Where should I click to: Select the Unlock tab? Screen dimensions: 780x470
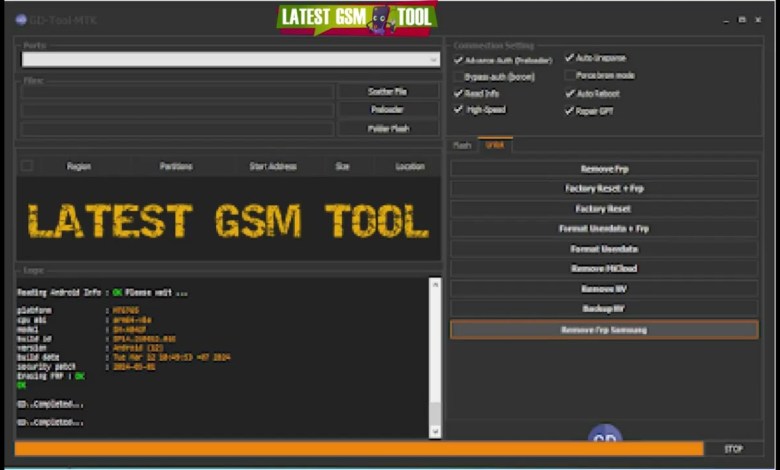pyautogui.click(x=494, y=146)
